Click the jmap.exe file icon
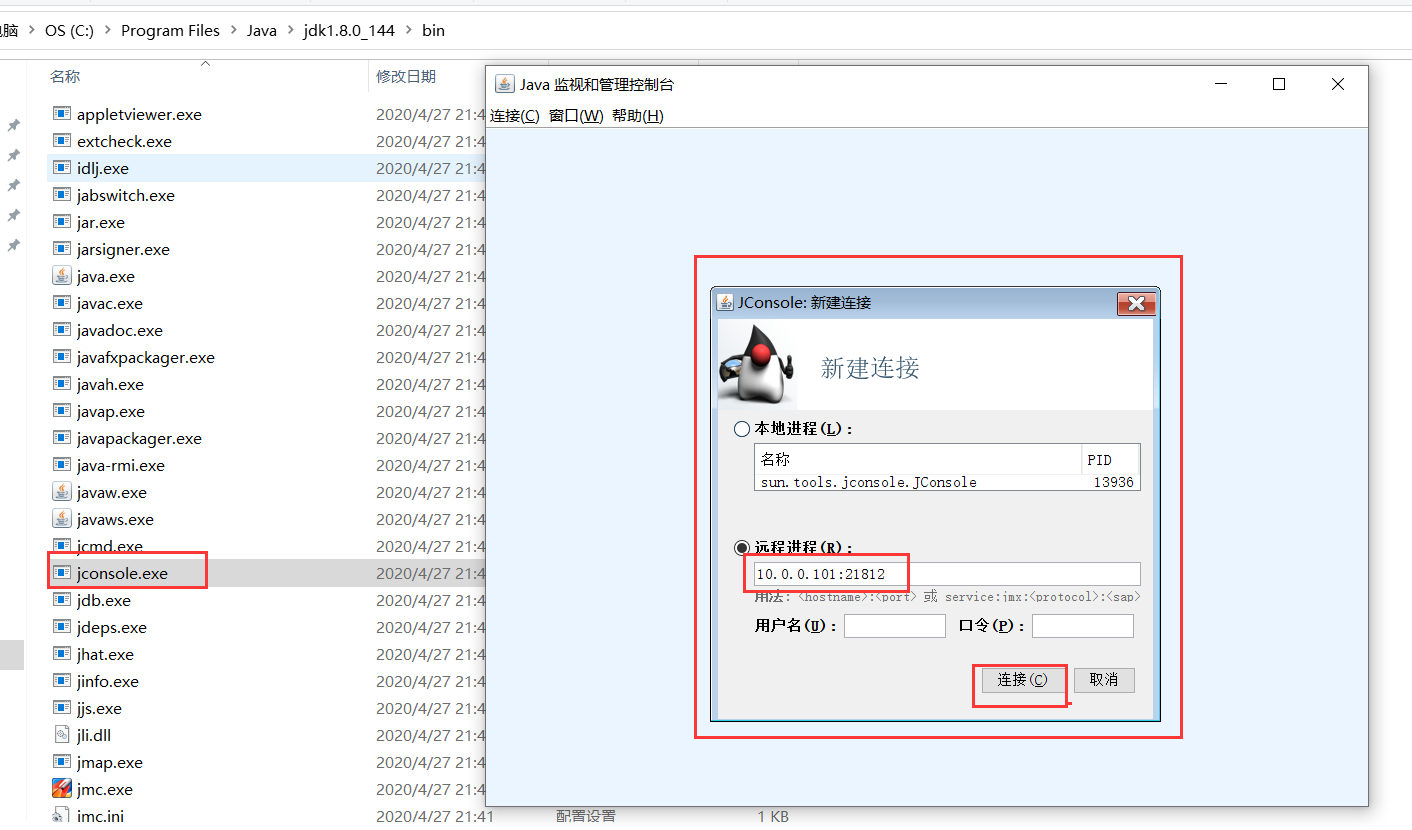This screenshot has width=1412, height=830. coord(62,762)
